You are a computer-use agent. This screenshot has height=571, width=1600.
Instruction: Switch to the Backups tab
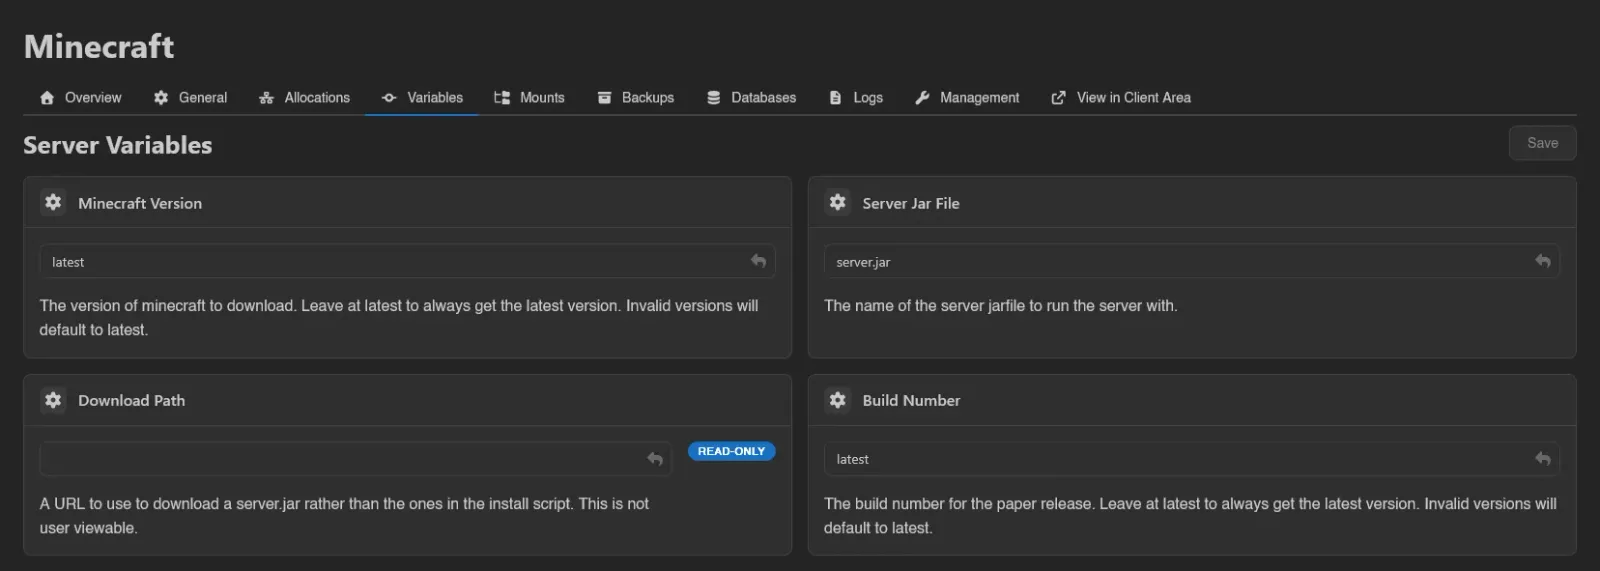[635, 98]
